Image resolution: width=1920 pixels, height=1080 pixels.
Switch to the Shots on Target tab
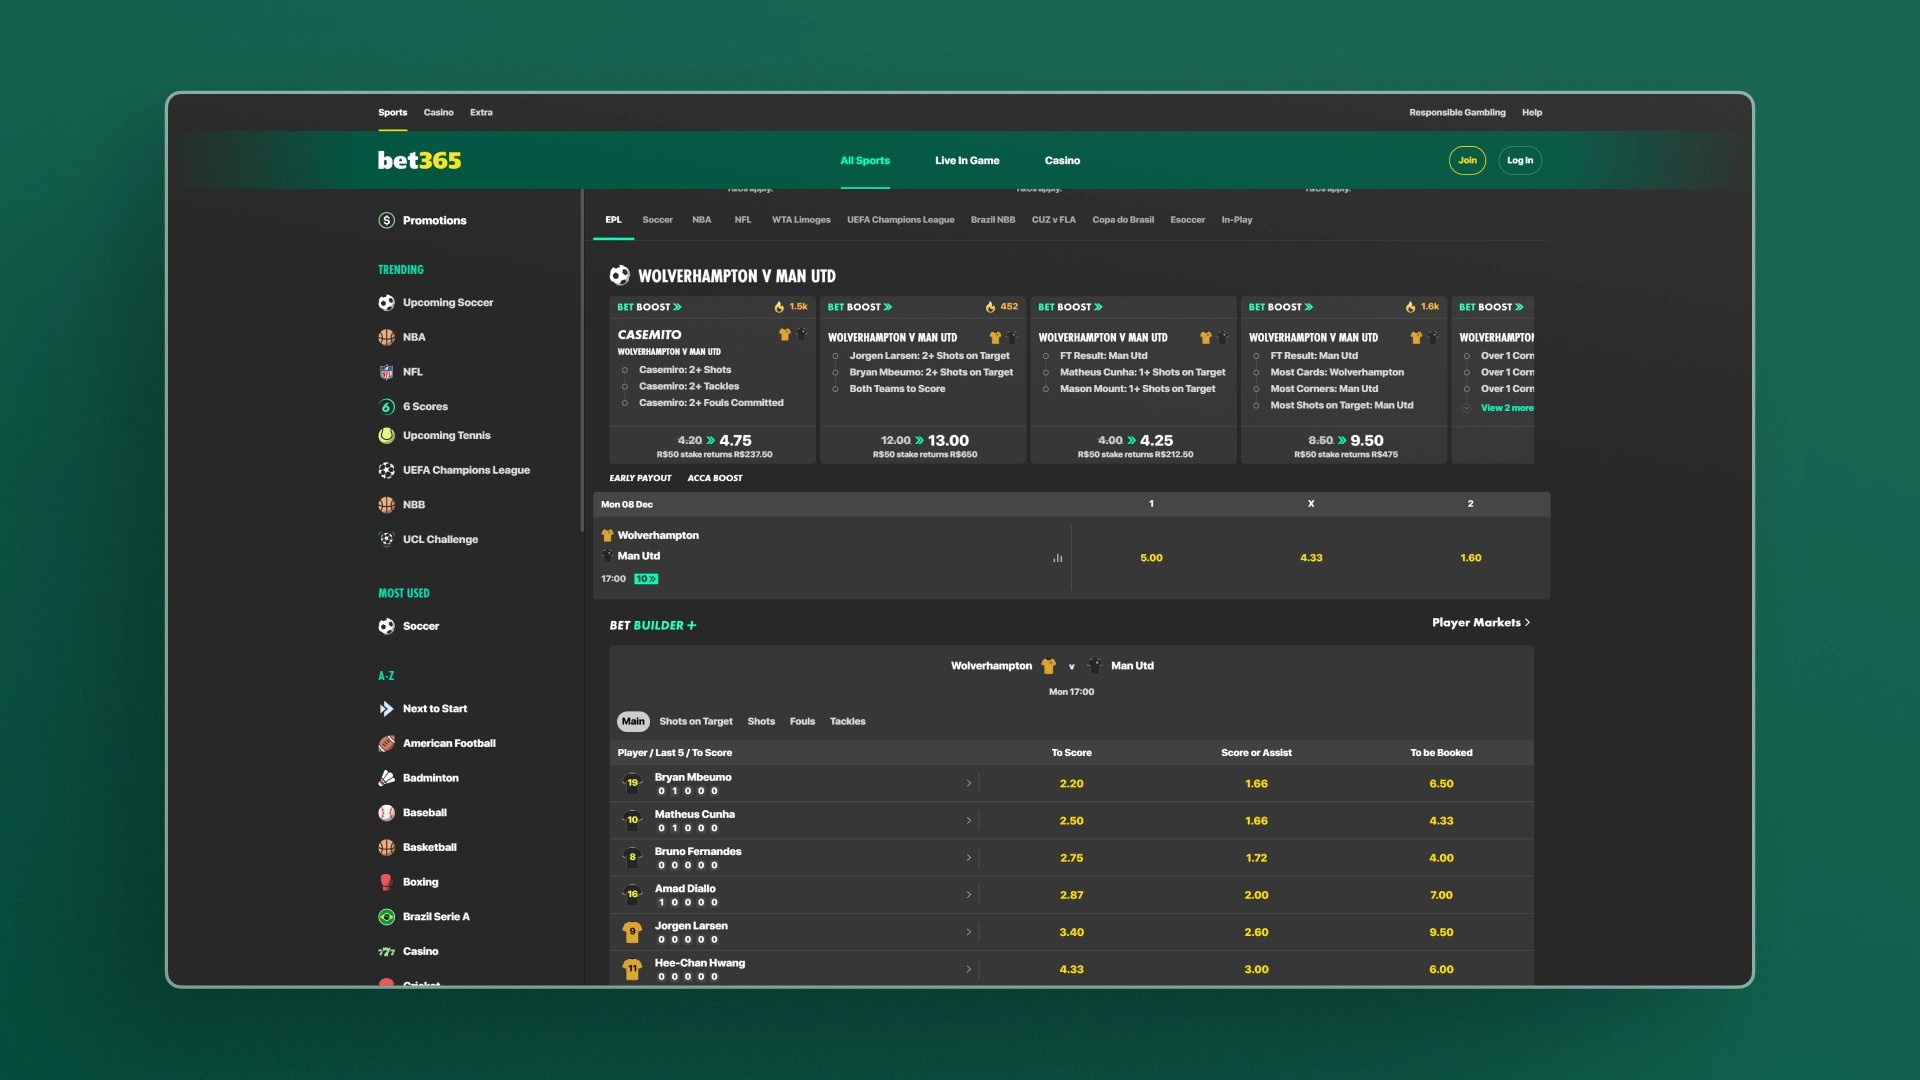point(695,721)
